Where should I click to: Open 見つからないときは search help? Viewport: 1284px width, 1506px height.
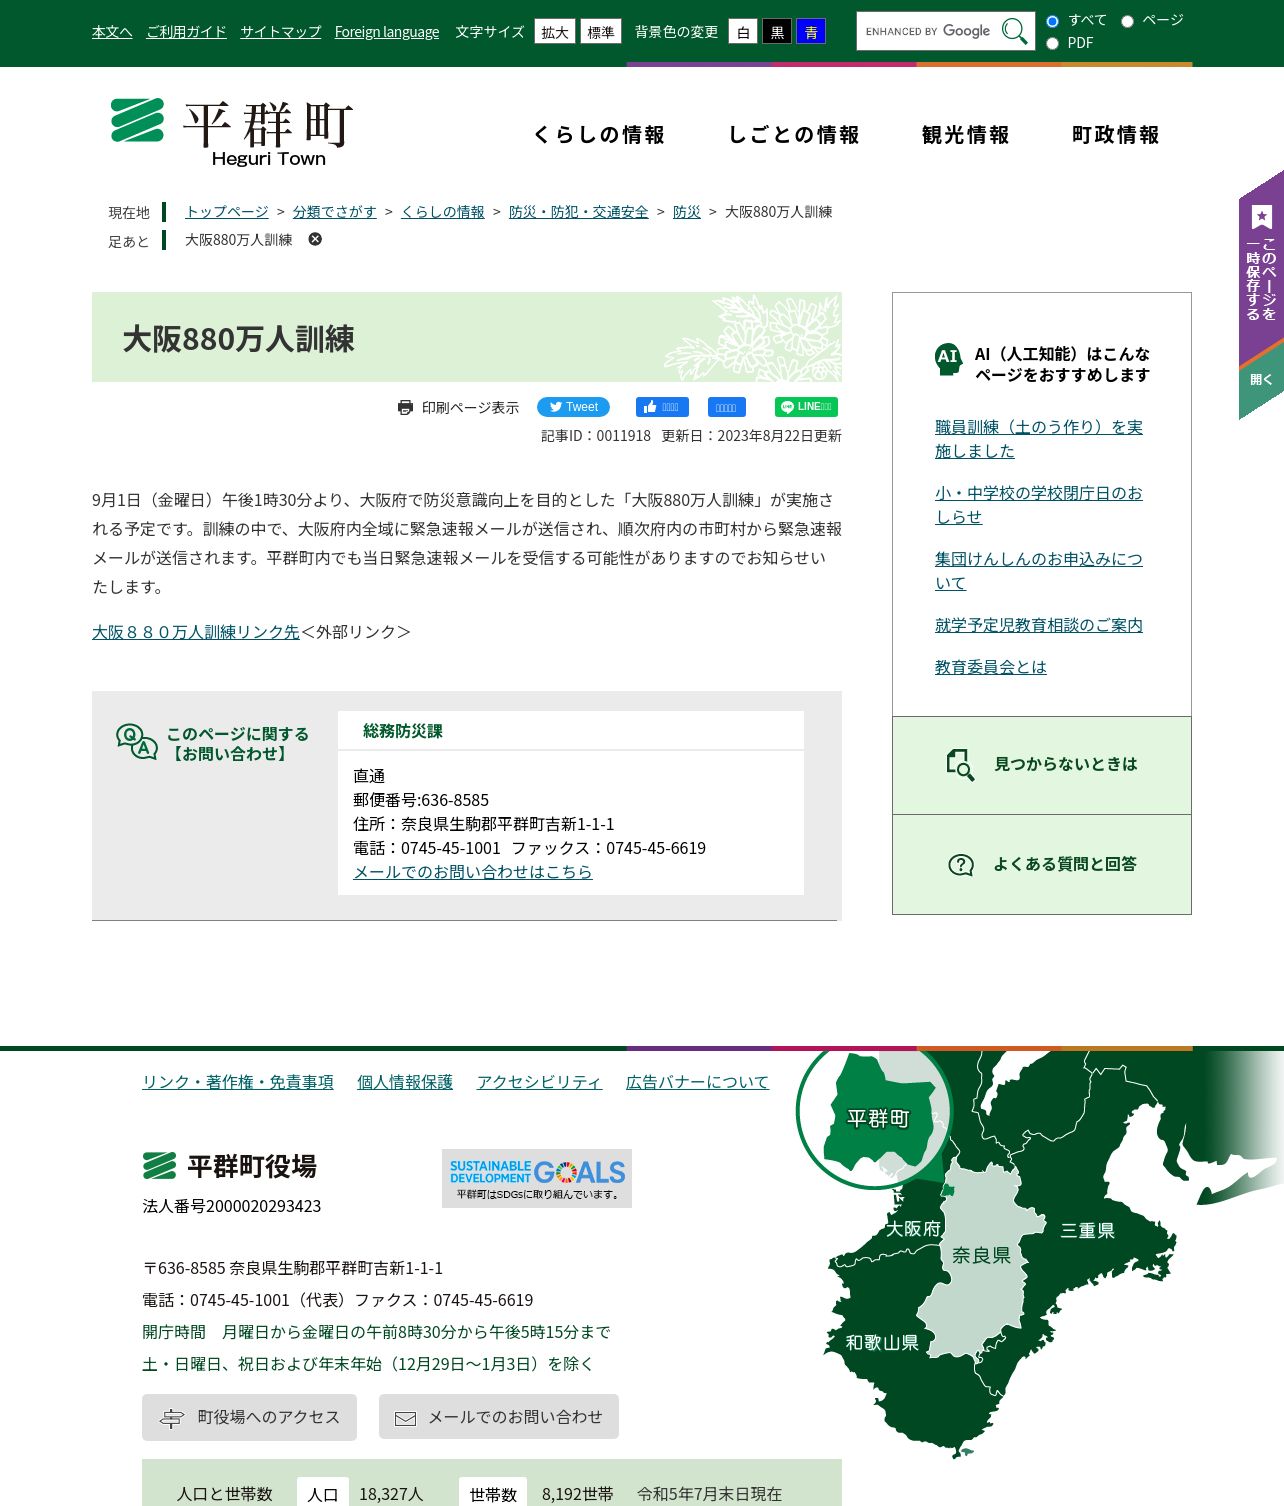point(1042,765)
